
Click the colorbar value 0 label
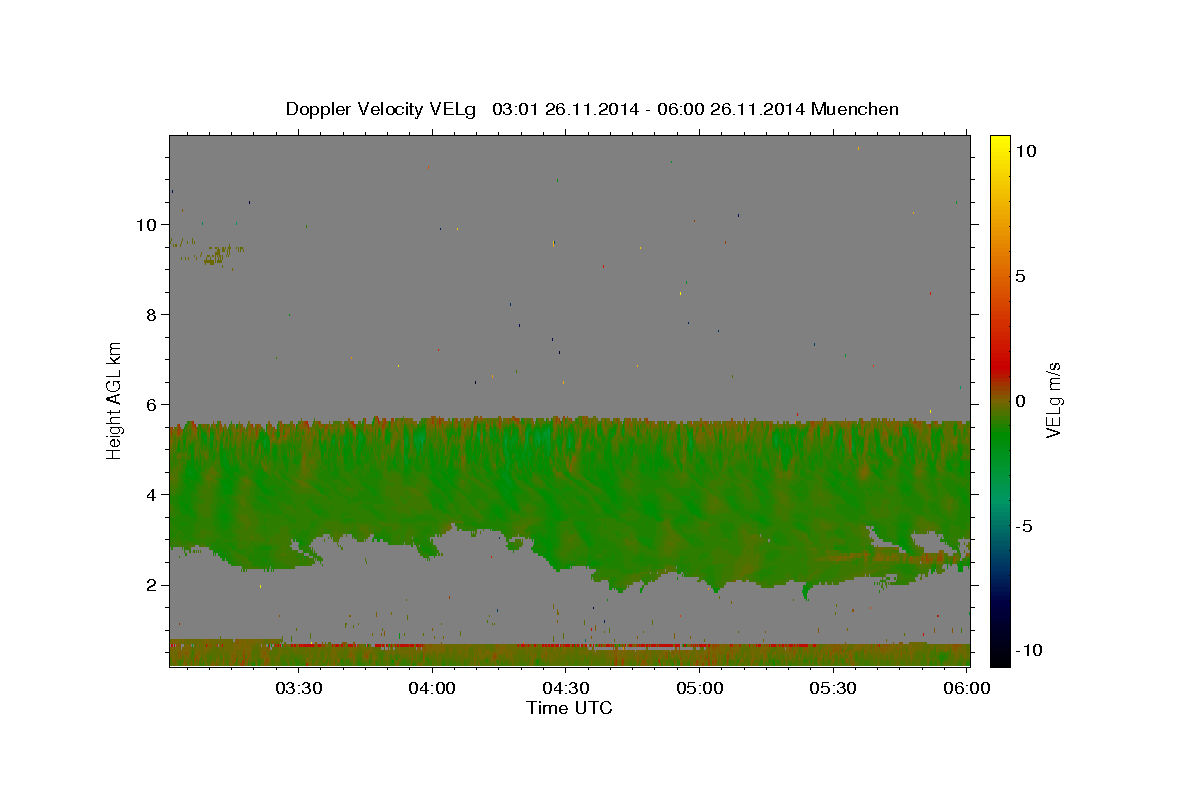pos(1020,401)
